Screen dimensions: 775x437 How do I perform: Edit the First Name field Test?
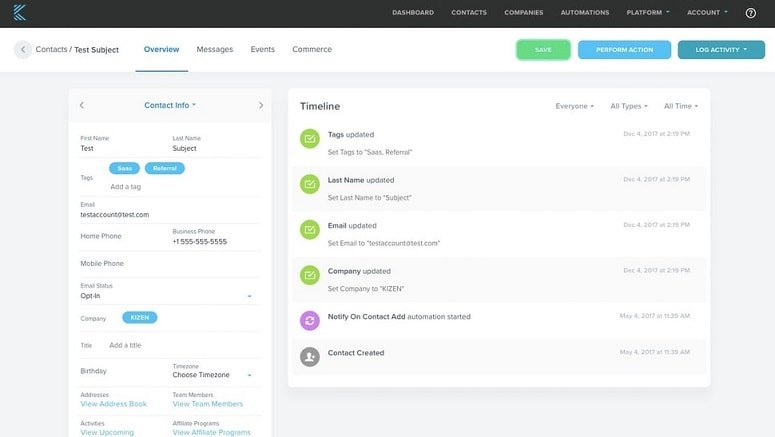(x=87, y=148)
